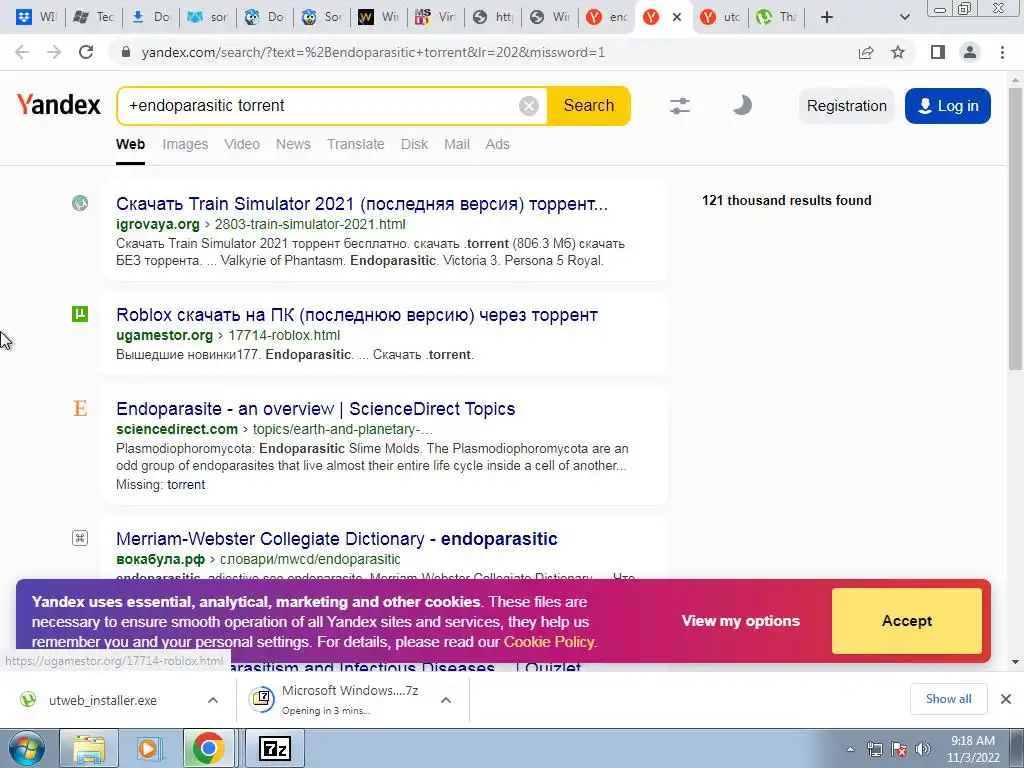Open the Ads tab
1024x768 pixels.
[x=497, y=144]
